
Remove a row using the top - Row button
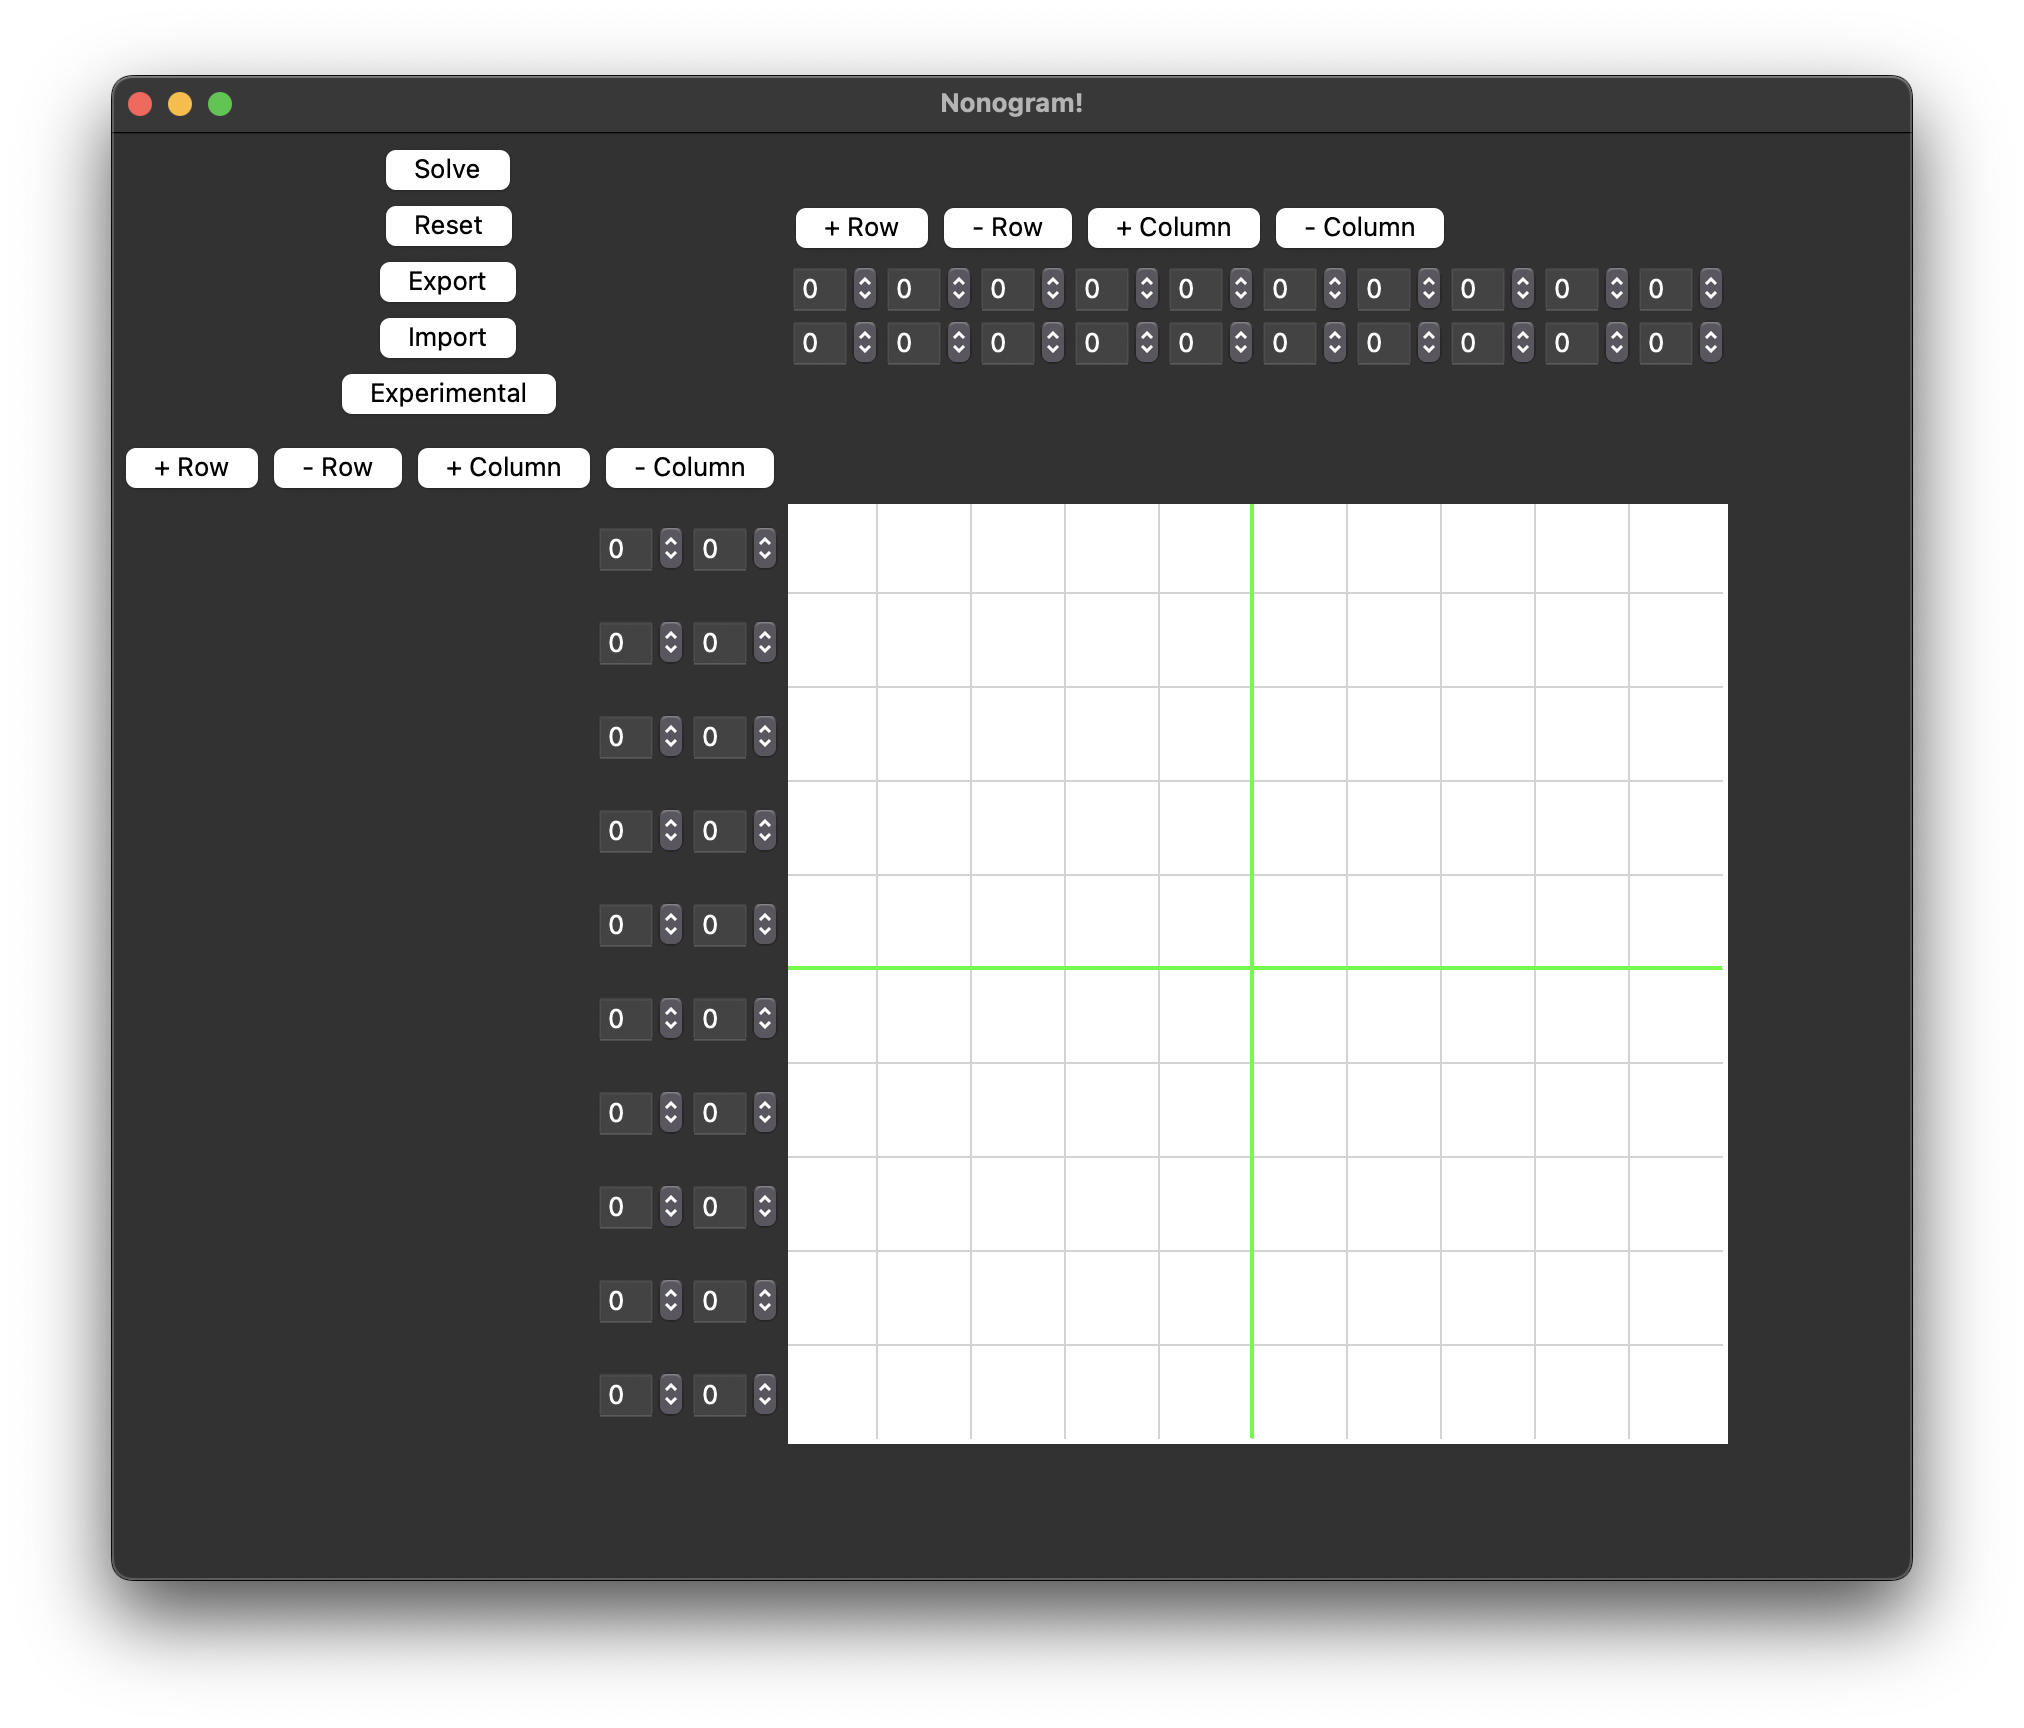[1007, 227]
